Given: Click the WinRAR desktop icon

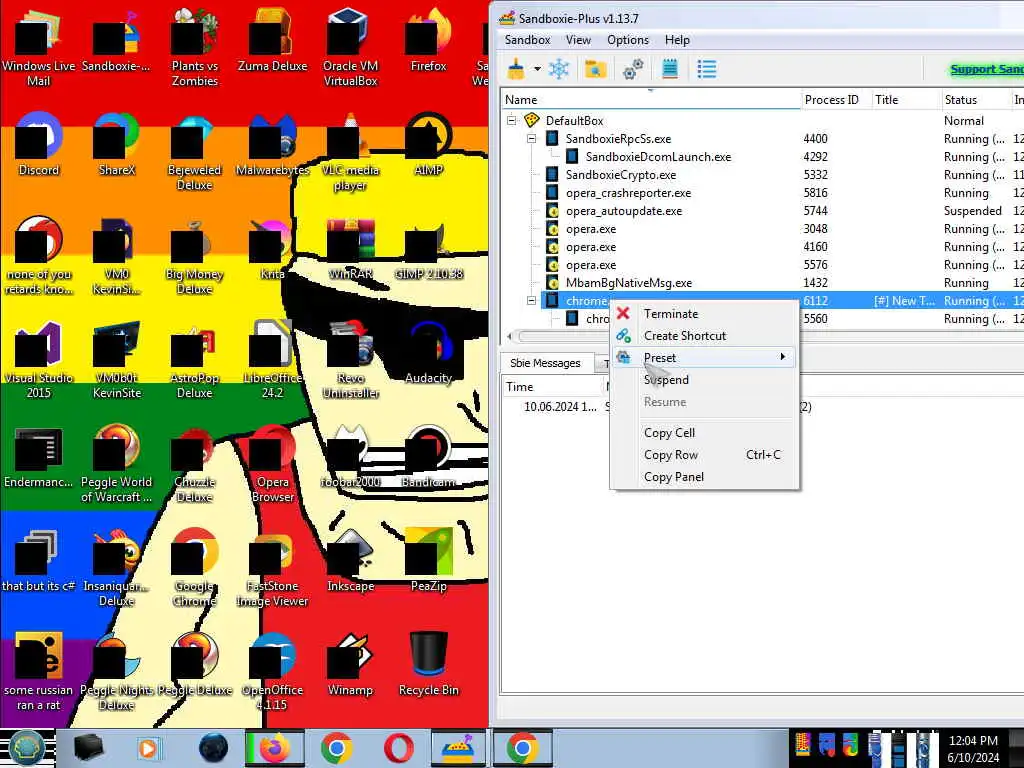Looking at the screenshot, I should 351,248.
